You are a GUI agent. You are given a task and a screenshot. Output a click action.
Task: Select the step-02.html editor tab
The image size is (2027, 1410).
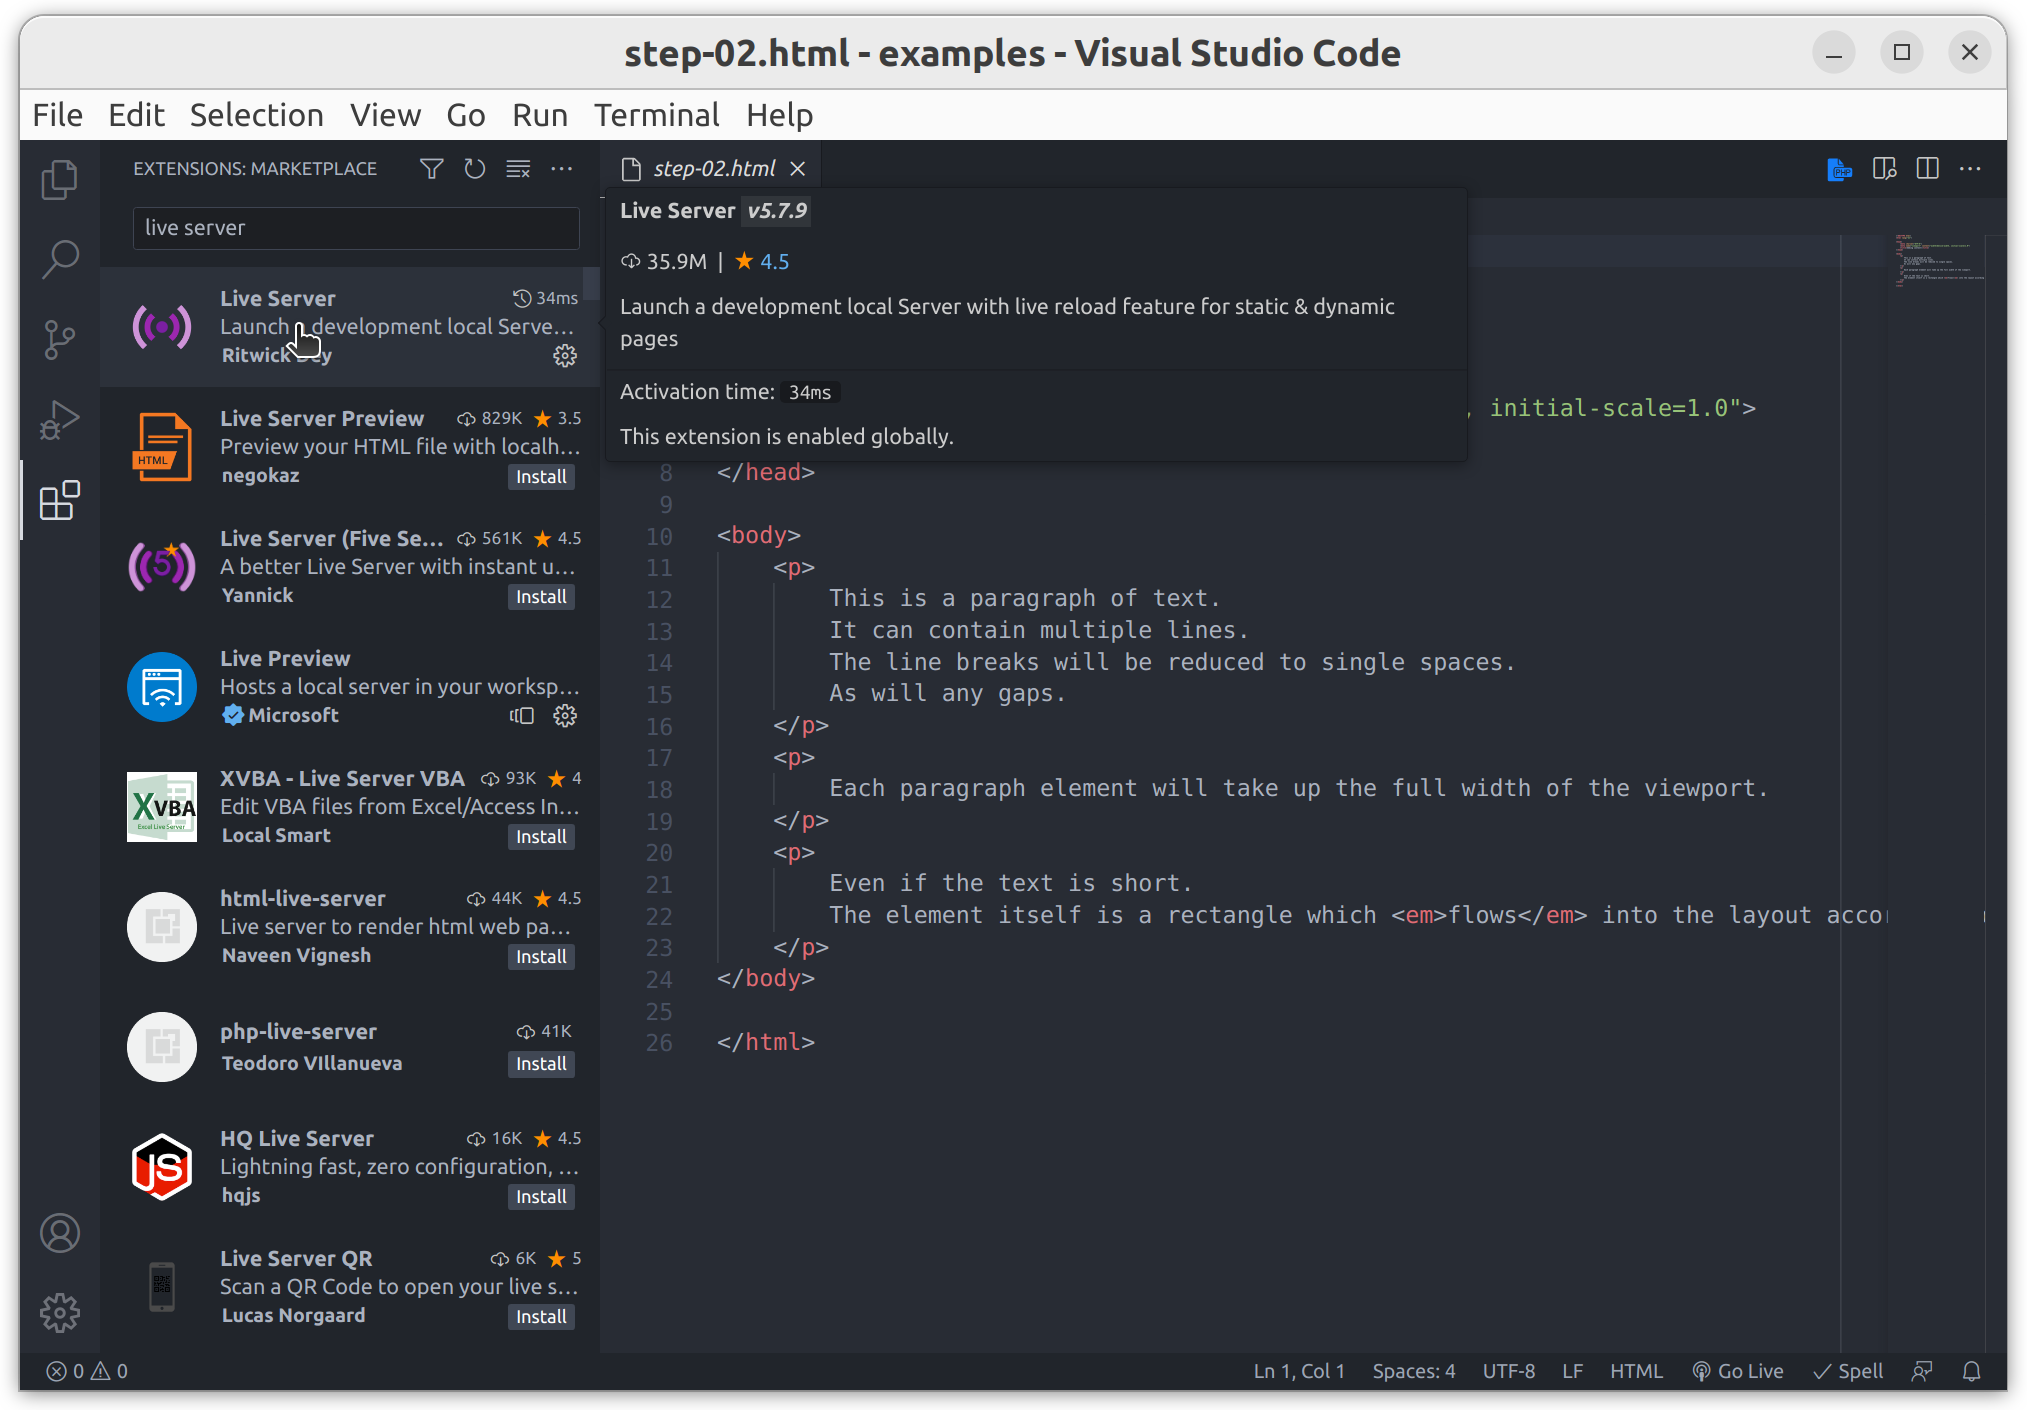pos(712,169)
